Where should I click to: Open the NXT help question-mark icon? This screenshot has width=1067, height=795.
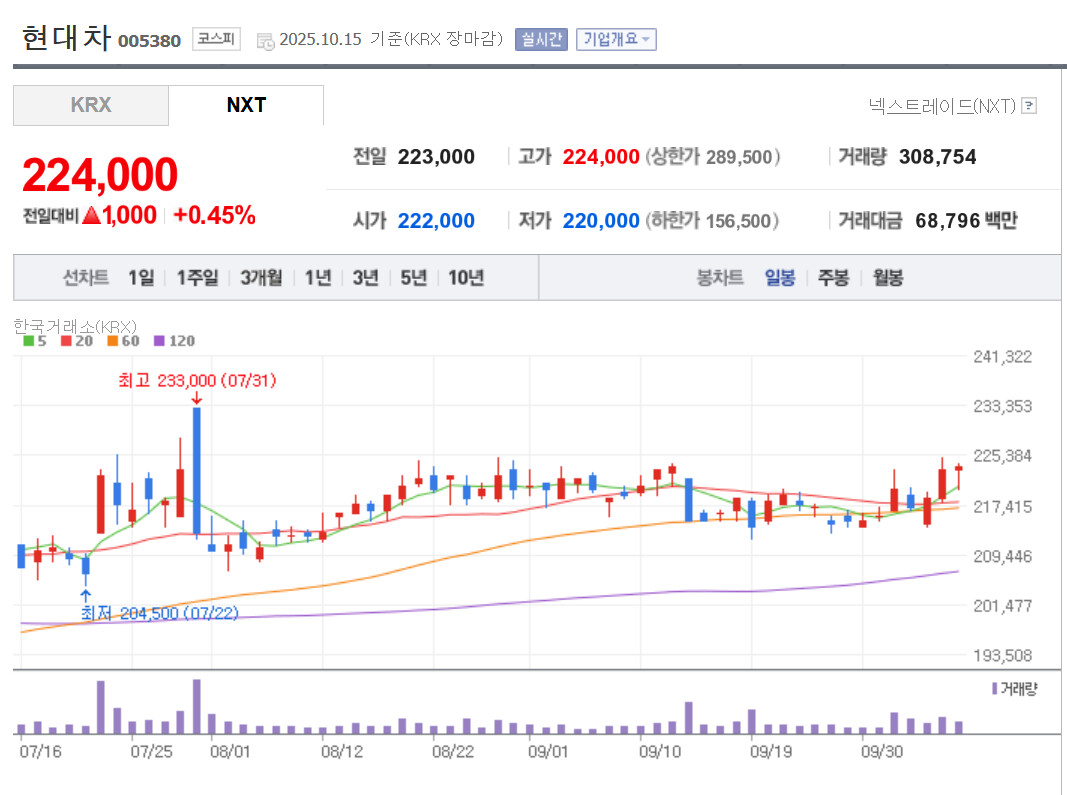[1030, 106]
